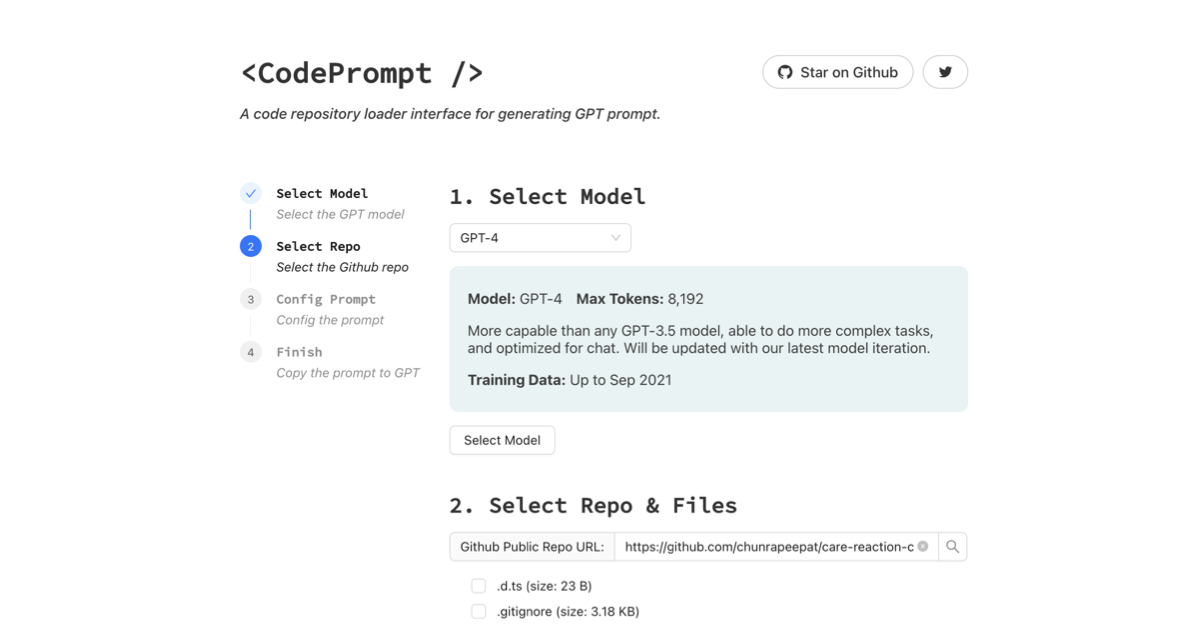Click the CodePrompt title heading
Screen dimensions: 1200x627
[362, 73]
